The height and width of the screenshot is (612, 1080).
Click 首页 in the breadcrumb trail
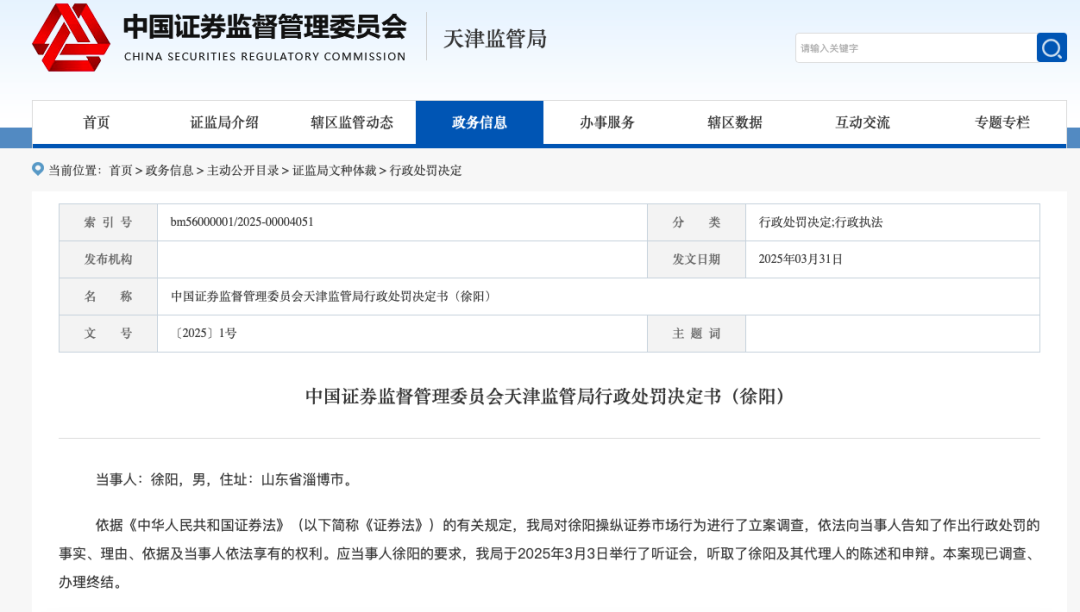click(x=120, y=171)
